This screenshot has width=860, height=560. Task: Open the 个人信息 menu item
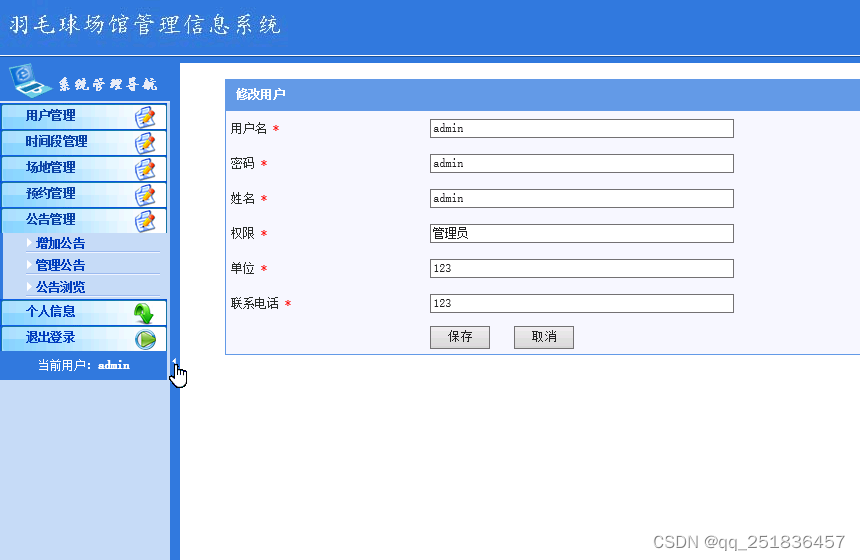(x=84, y=312)
